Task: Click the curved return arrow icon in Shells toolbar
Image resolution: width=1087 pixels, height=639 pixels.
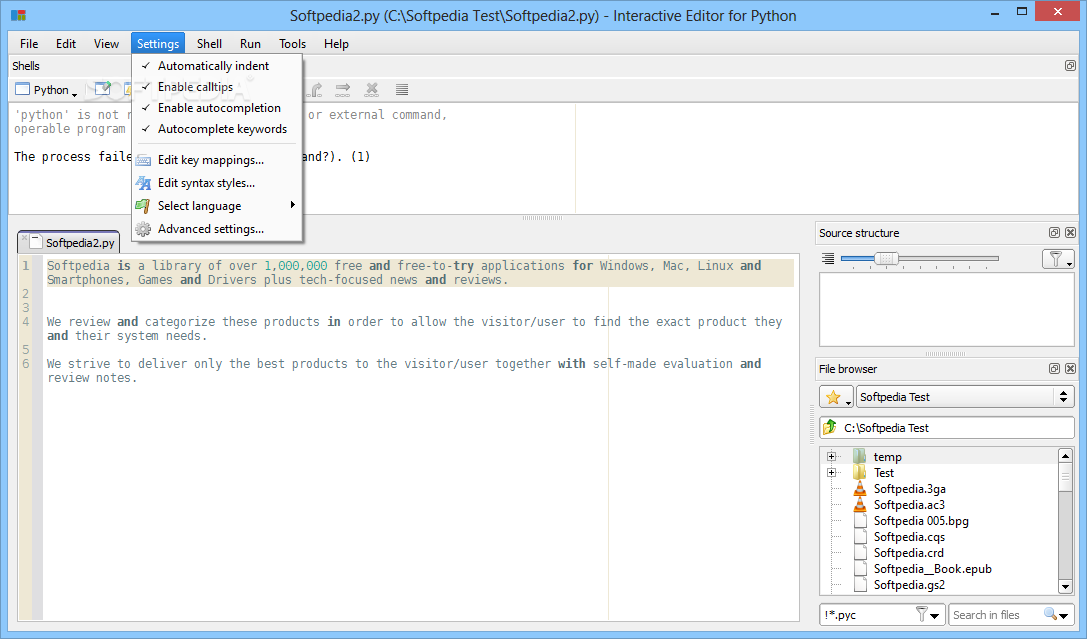Action: (317, 89)
